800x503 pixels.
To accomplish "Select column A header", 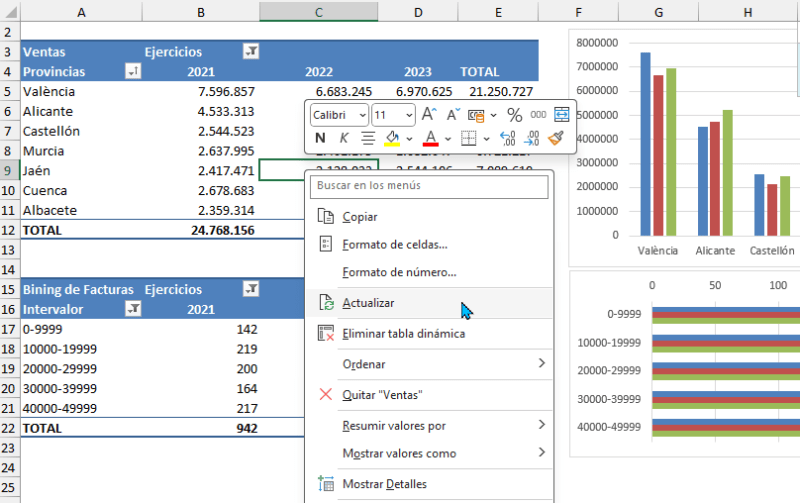I will pyautogui.click(x=81, y=12).
